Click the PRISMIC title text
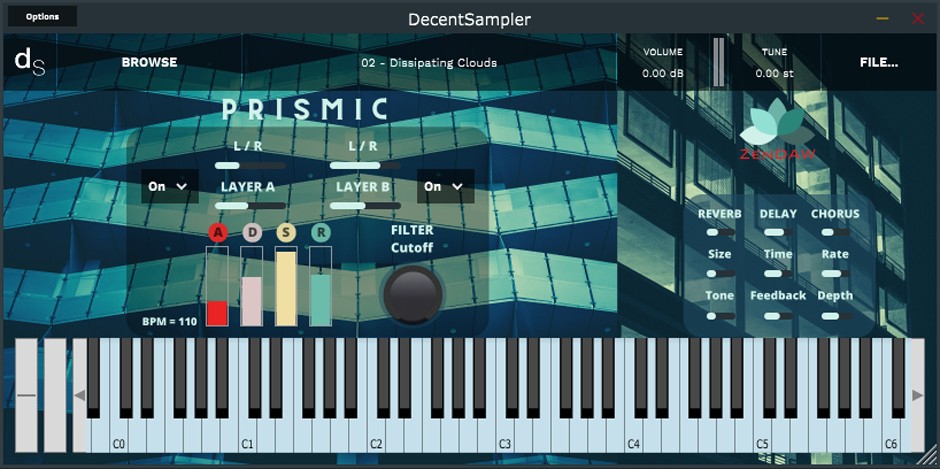 [x=306, y=110]
